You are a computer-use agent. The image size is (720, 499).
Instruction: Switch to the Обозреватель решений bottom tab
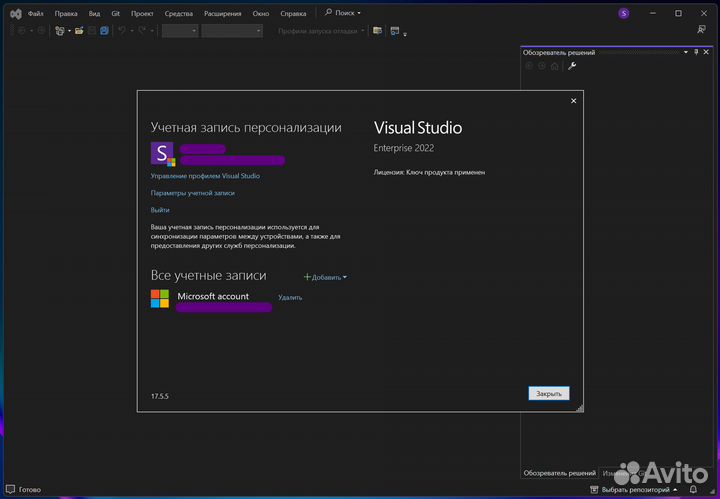(x=559, y=473)
